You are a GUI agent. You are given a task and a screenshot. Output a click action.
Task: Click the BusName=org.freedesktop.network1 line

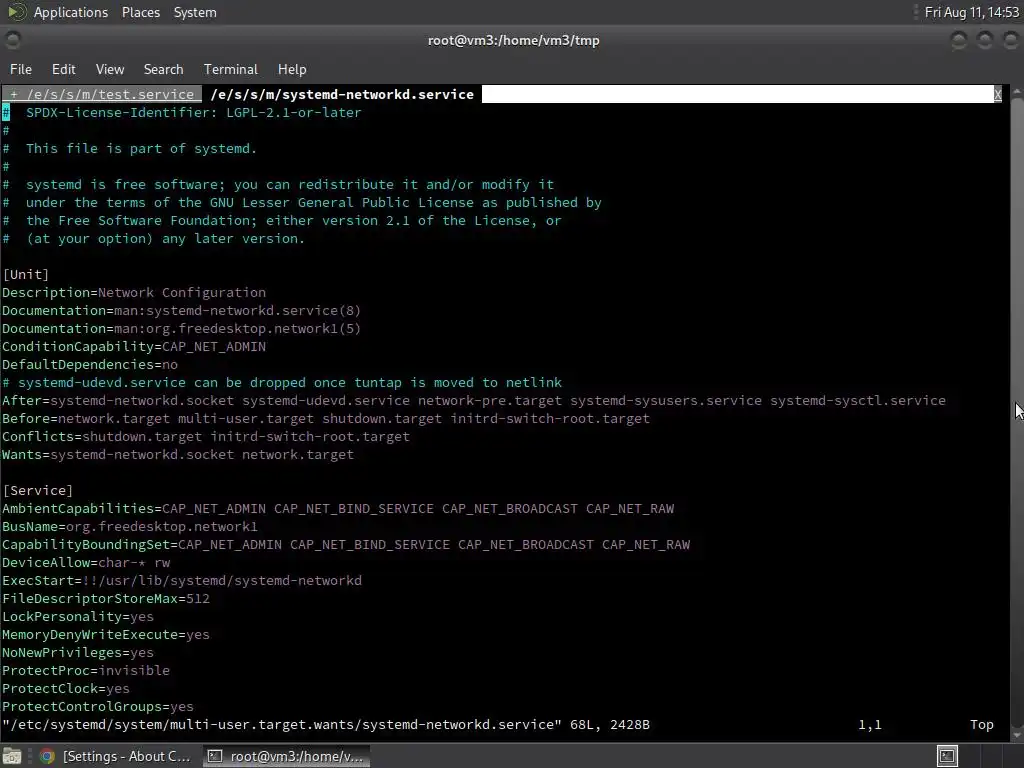[x=130, y=526]
